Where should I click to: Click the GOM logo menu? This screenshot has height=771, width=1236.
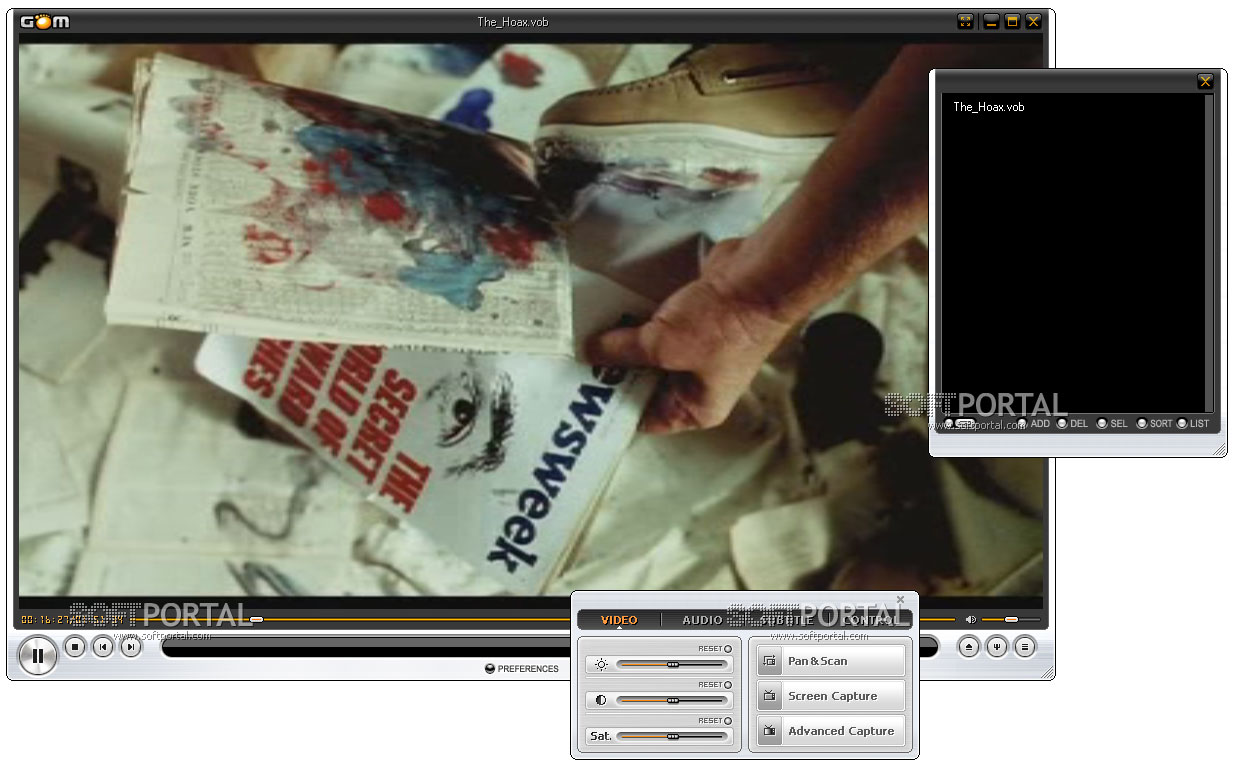(45, 21)
